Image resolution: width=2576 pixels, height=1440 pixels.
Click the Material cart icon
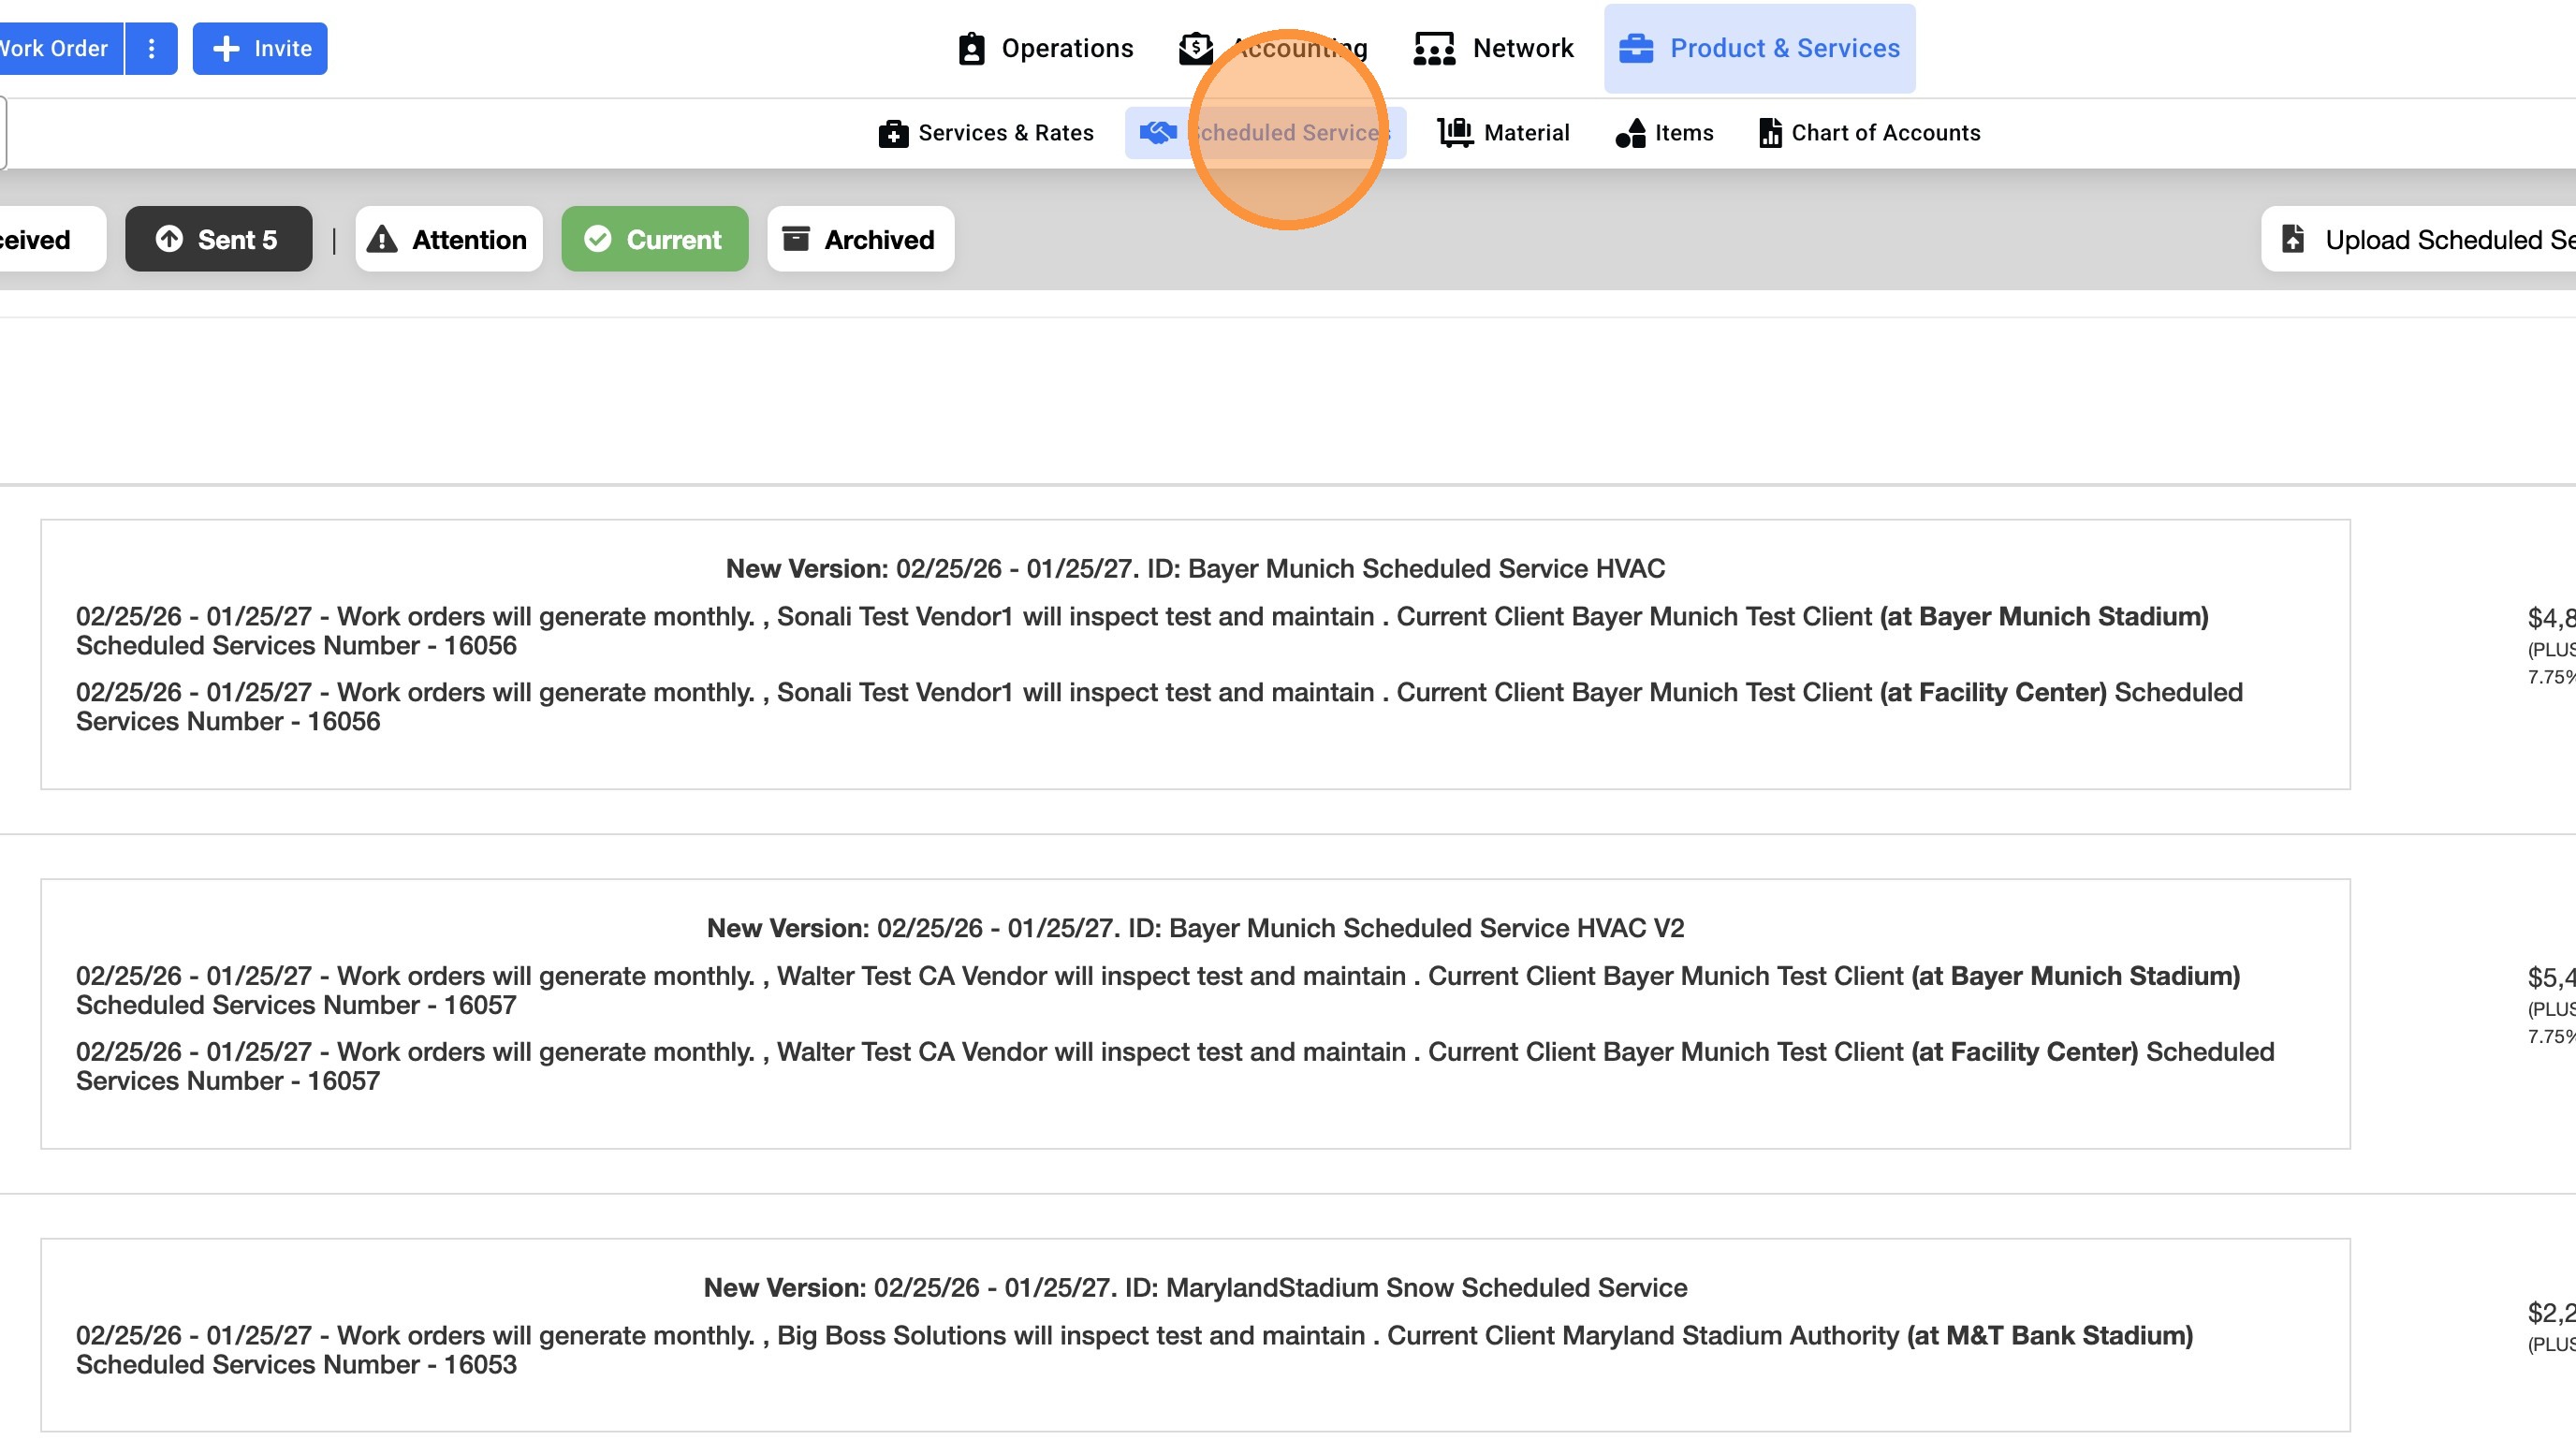[x=1455, y=133]
